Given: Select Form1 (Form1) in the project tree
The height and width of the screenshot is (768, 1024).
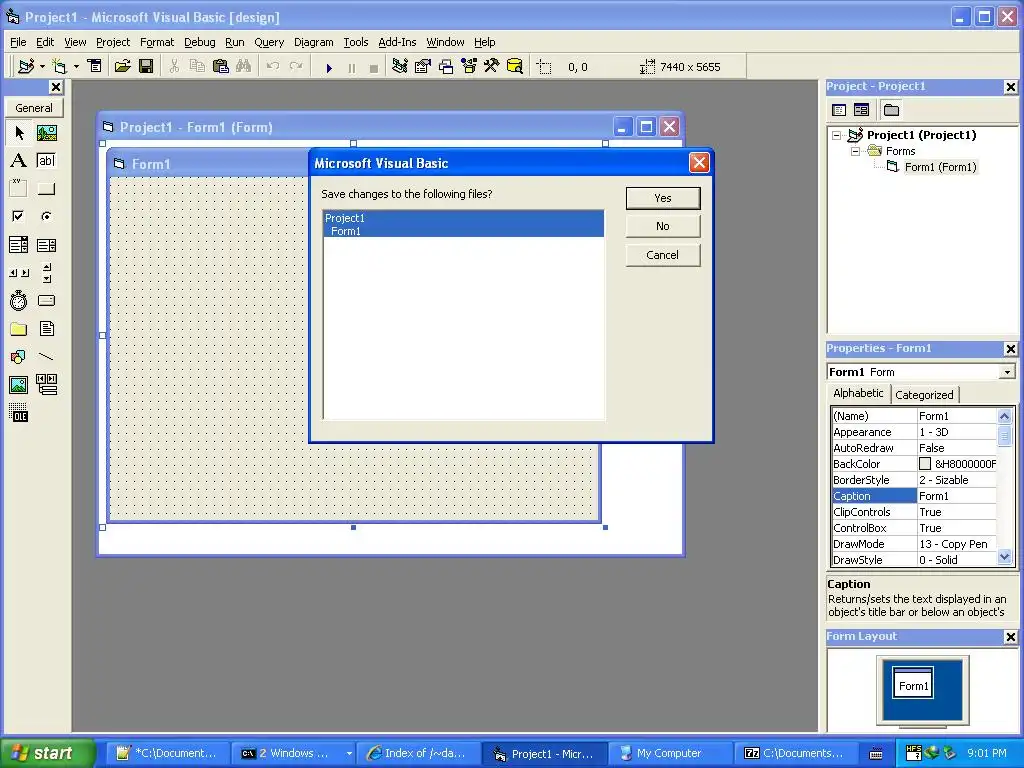Looking at the screenshot, I should click(940, 167).
